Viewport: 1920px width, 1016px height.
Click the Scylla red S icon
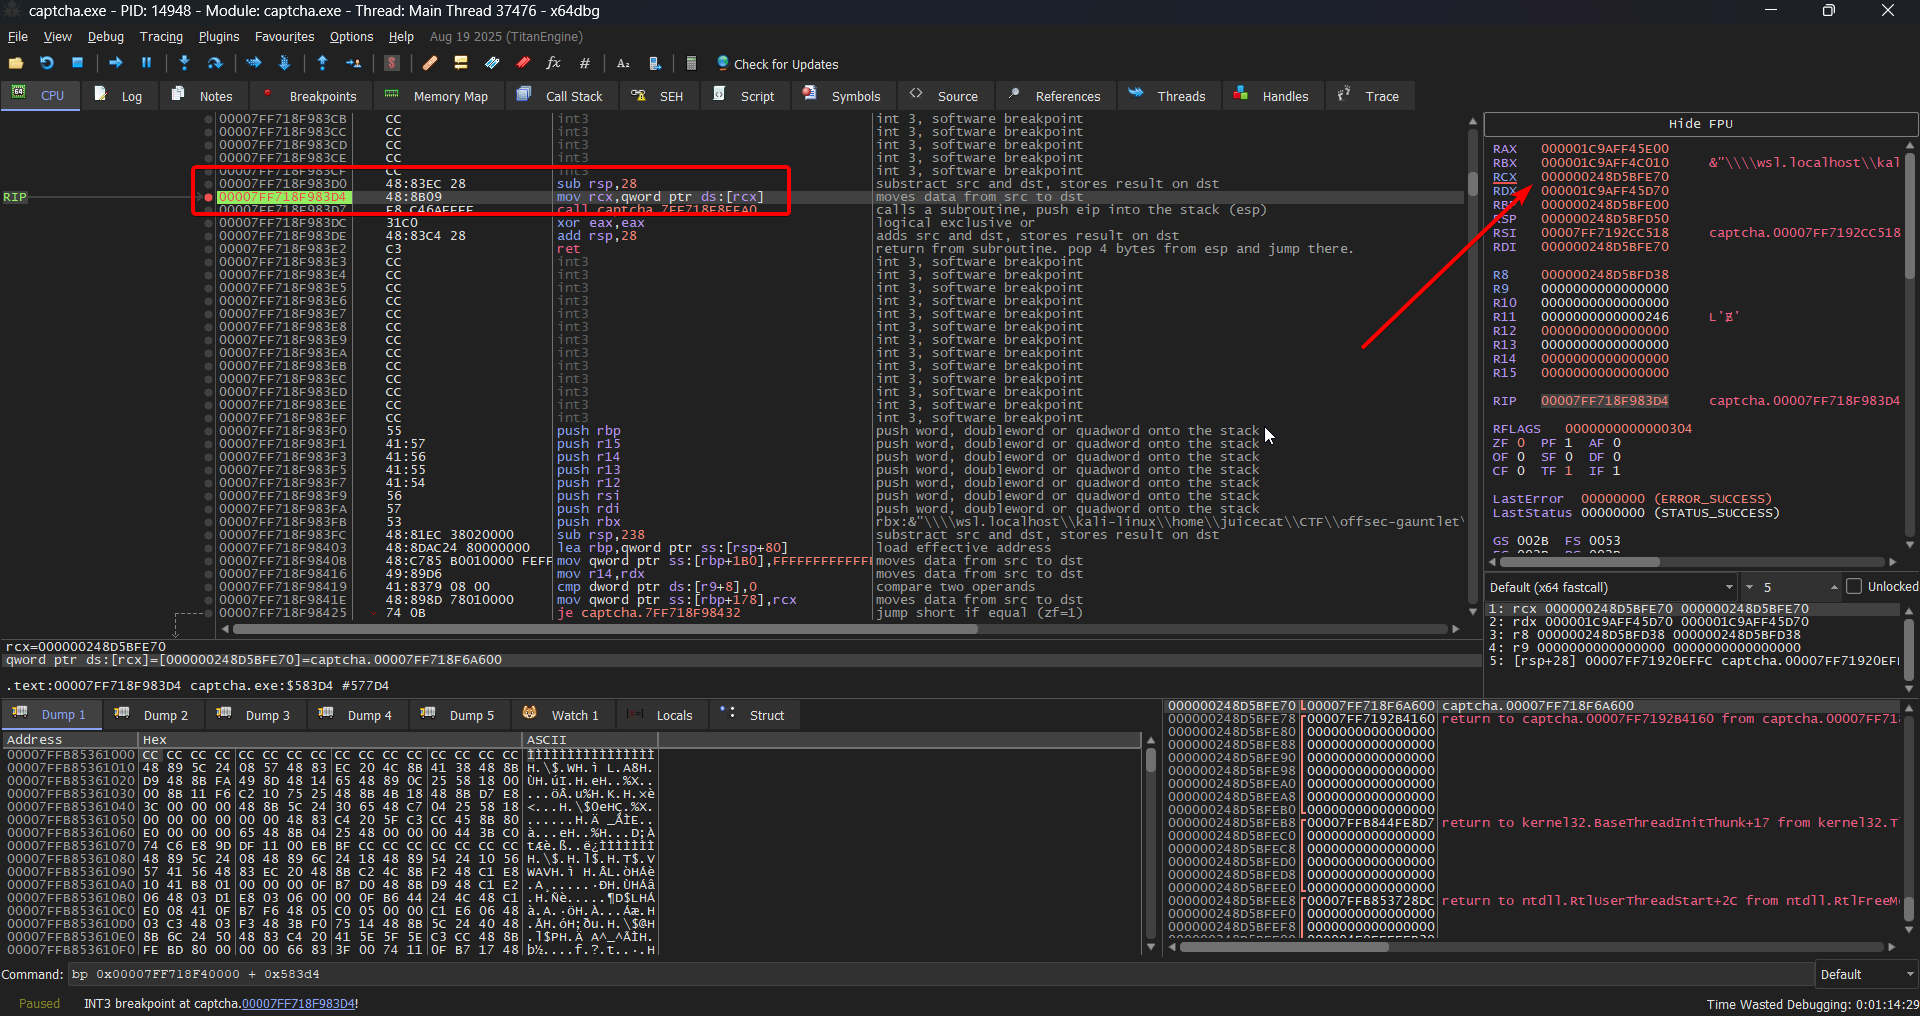point(392,63)
